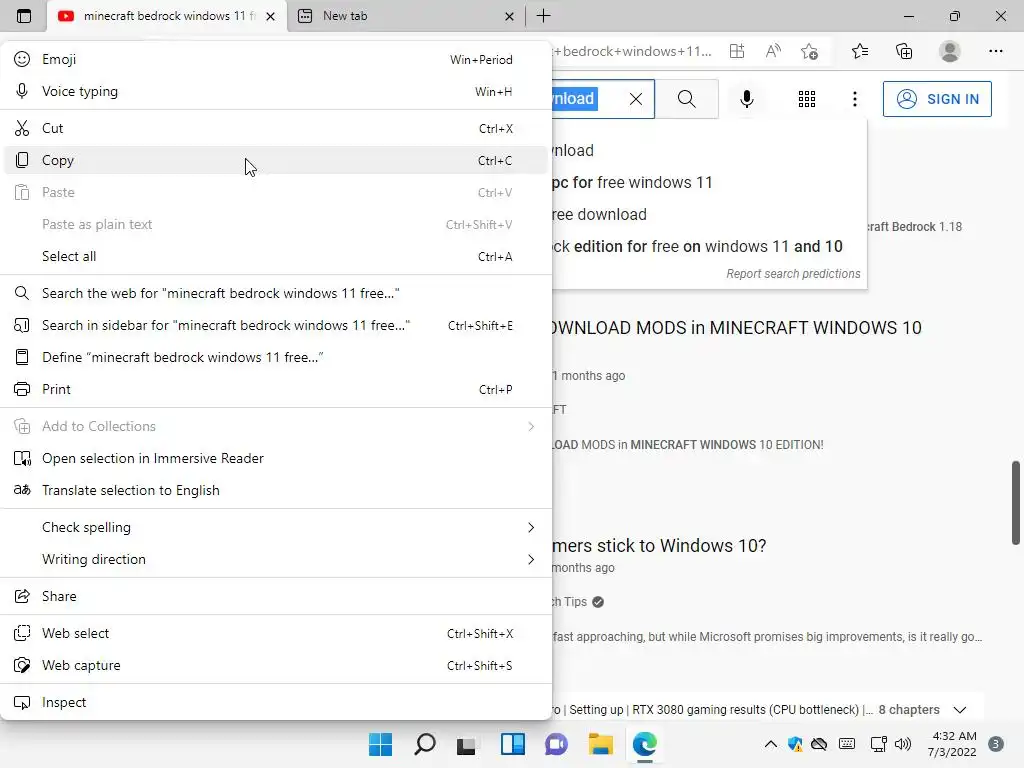Image resolution: width=1024 pixels, height=768 pixels.
Task: Open YouTube apps grid
Action: click(x=807, y=99)
